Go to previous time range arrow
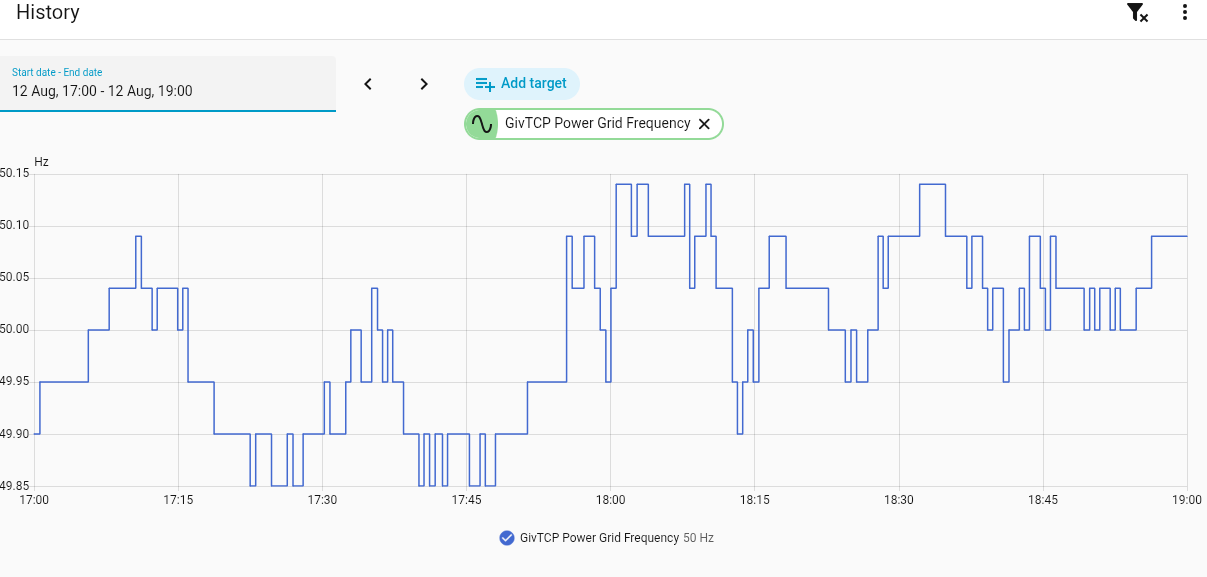This screenshot has height=577, width=1207. 368,84
